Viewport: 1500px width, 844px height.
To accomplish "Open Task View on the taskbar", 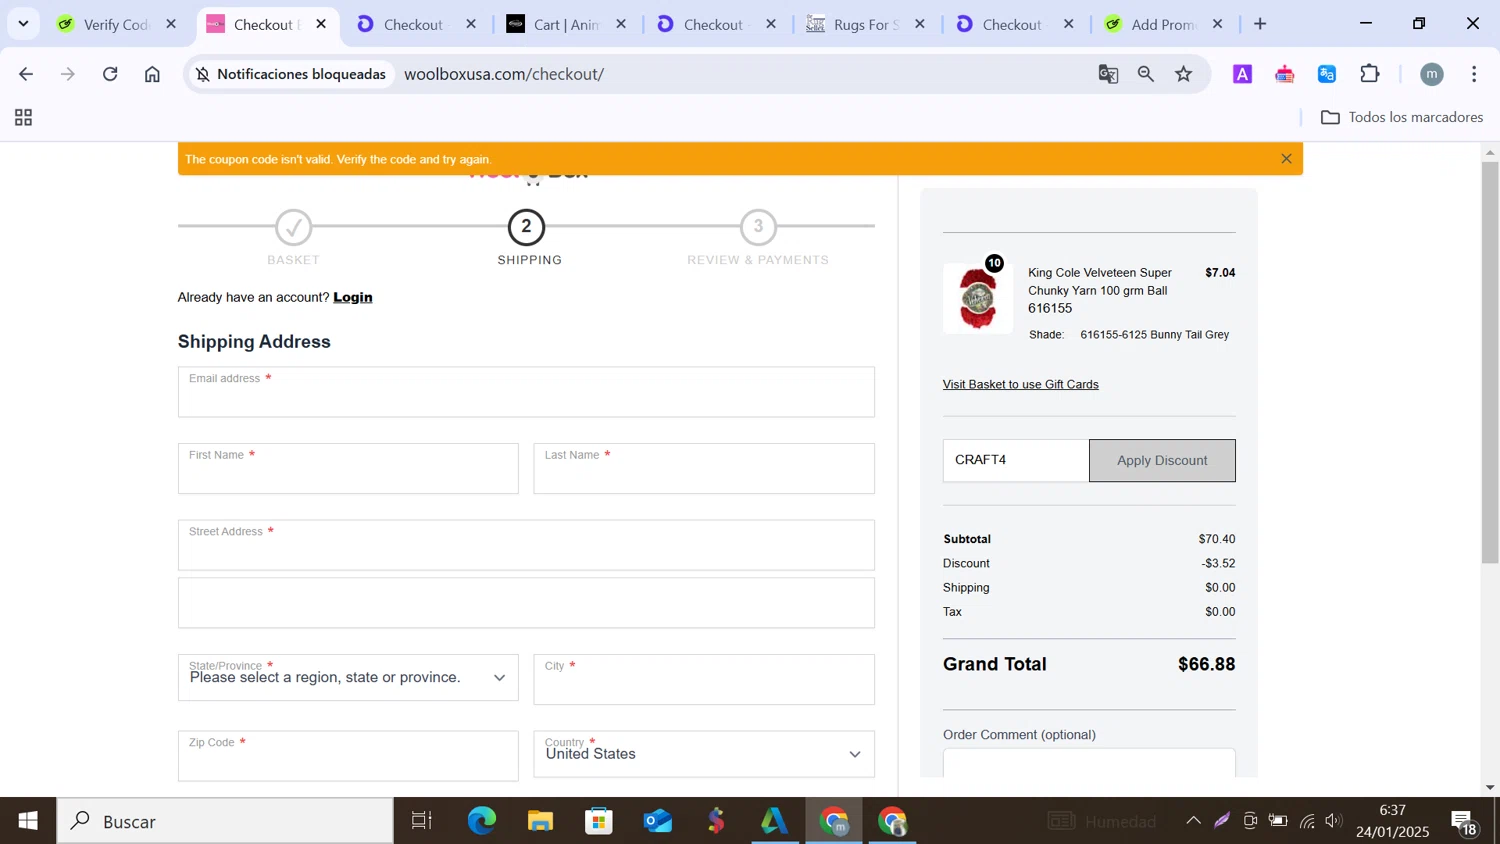I will (422, 821).
